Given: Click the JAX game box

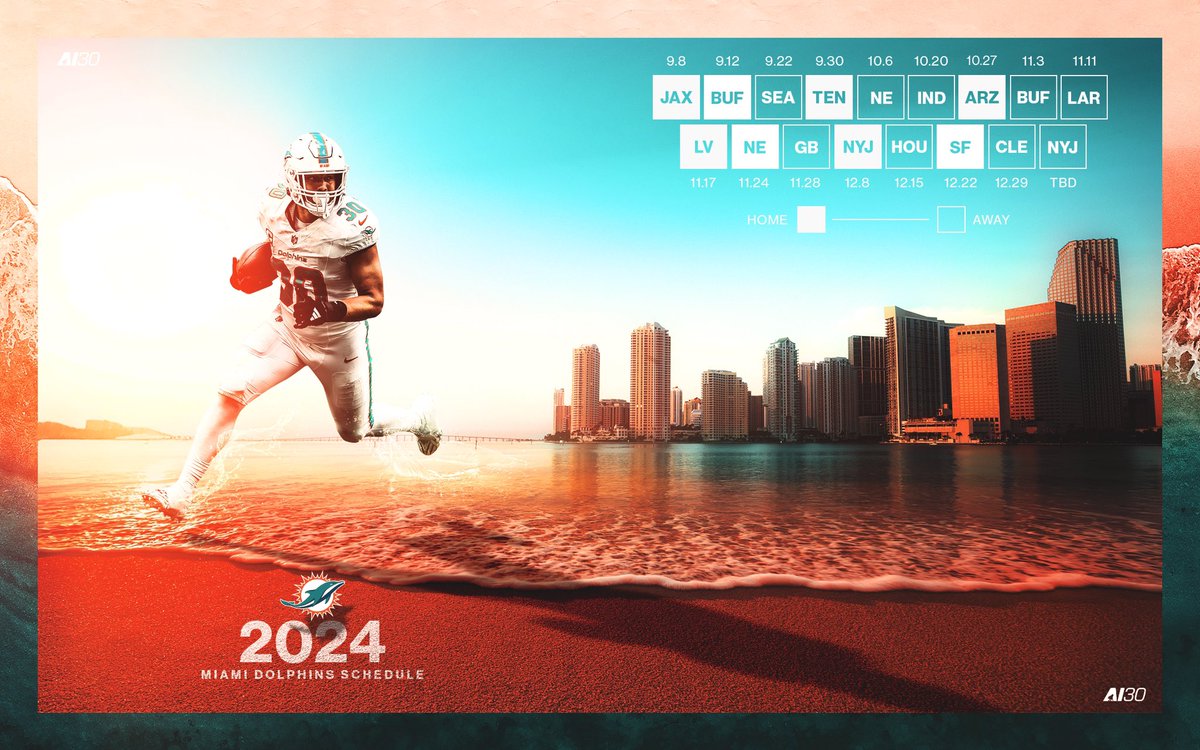Looking at the screenshot, I should pyautogui.click(x=676, y=98).
